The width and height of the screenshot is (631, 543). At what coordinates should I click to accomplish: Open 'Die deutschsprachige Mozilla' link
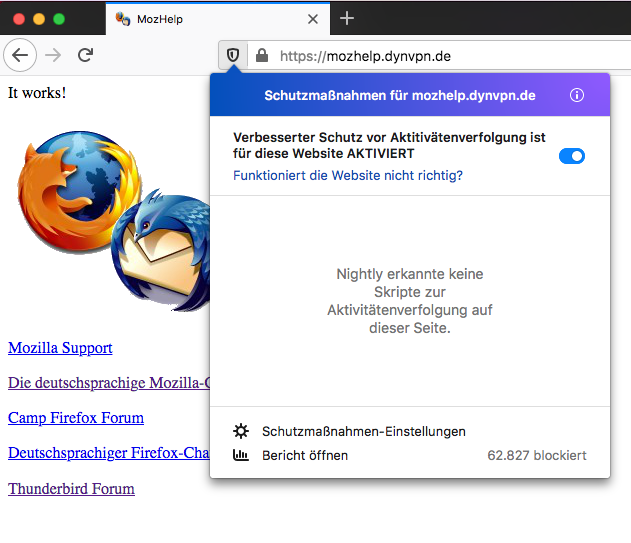coord(109,383)
